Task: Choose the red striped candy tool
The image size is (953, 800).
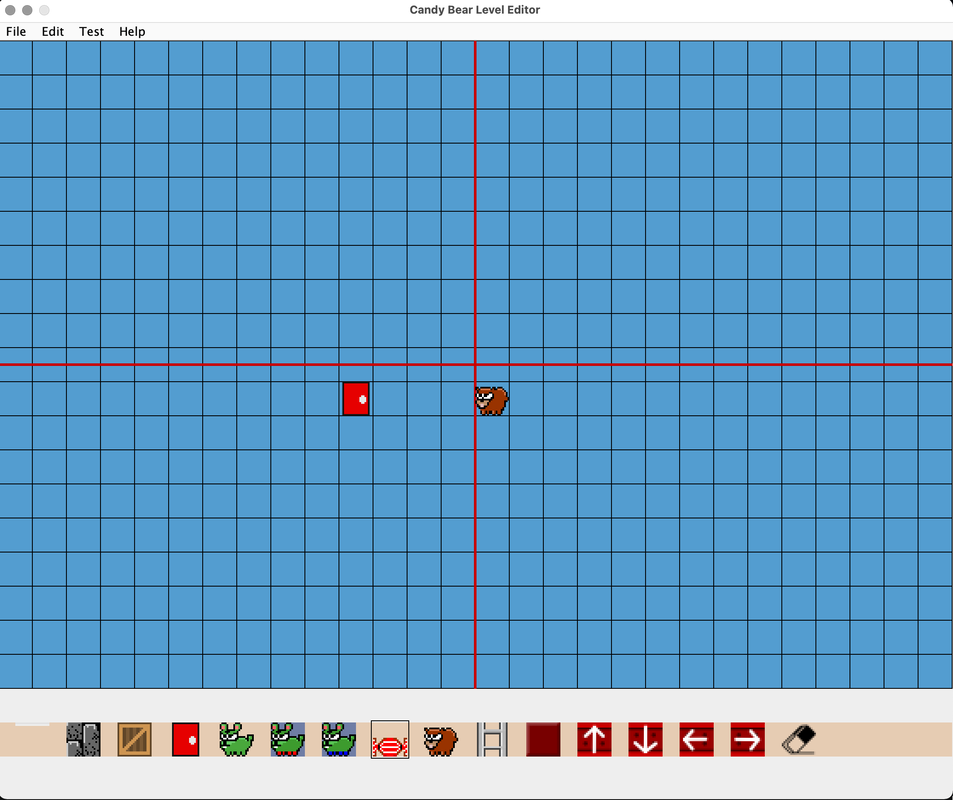Action: (390, 740)
